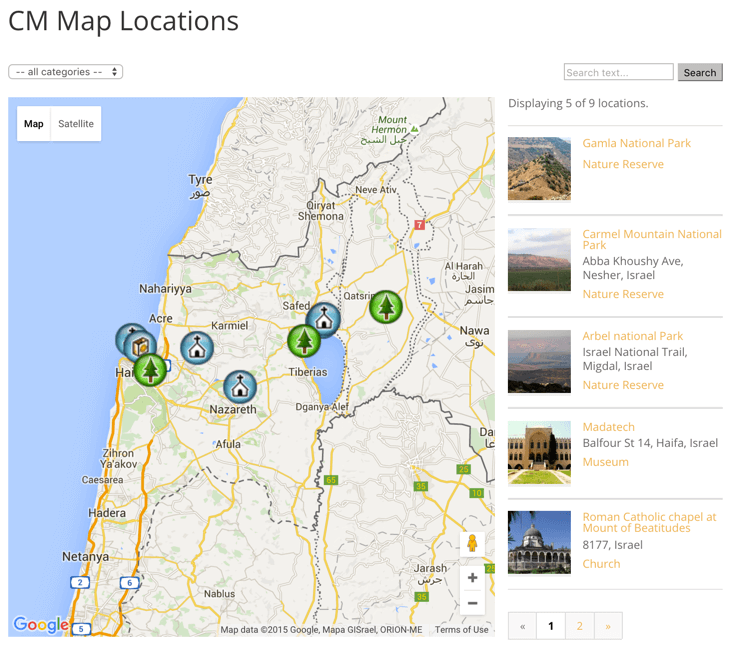735x649 pixels.
Task: Click the church marker left of Karmiel
Action: [x=197, y=348]
